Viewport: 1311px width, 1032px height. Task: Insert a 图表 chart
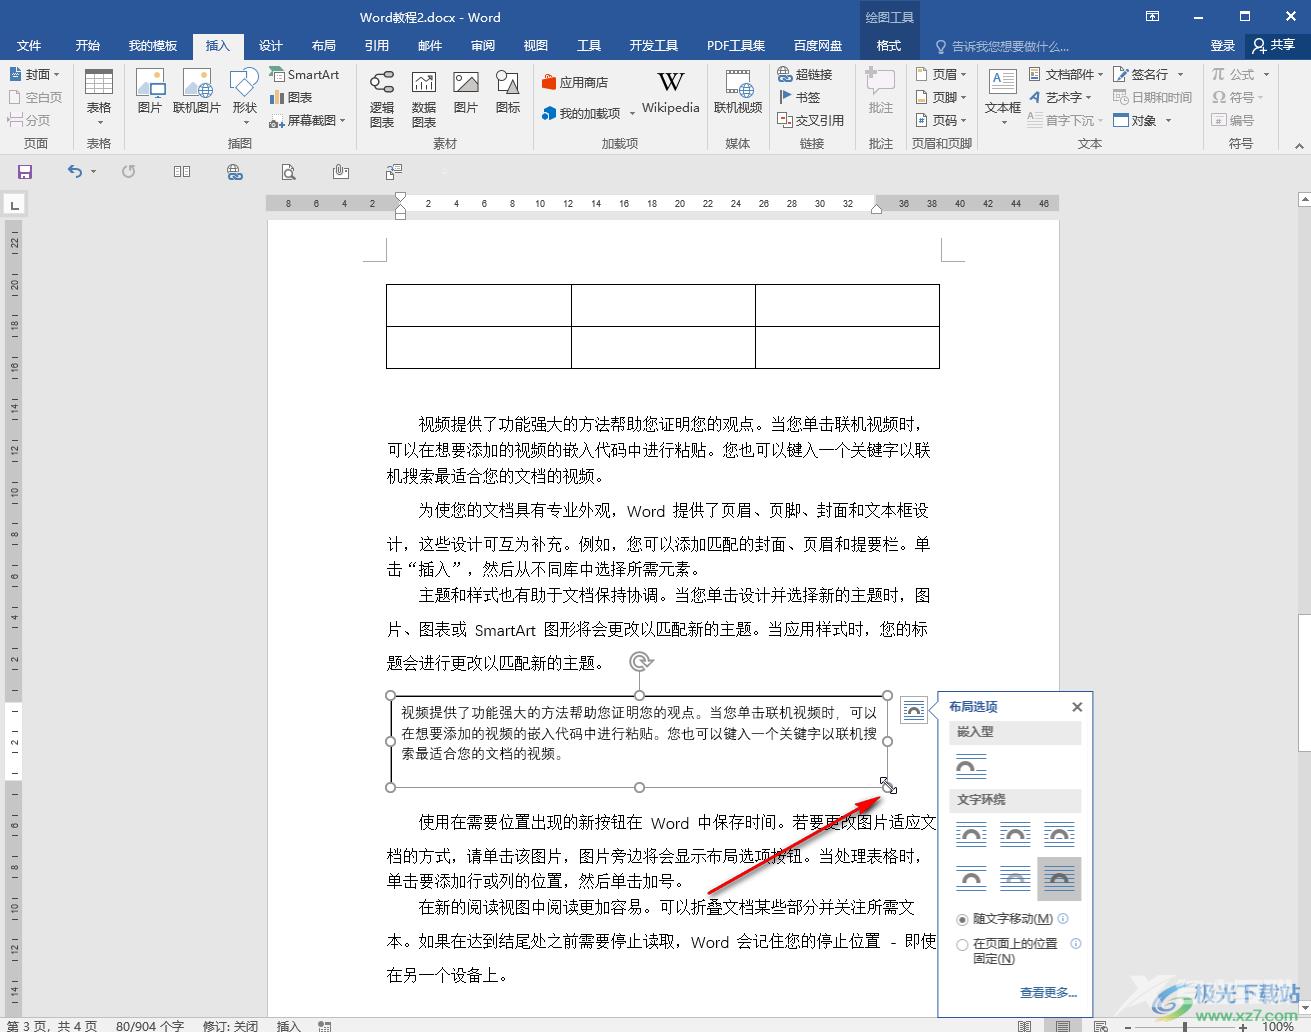(291, 97)
